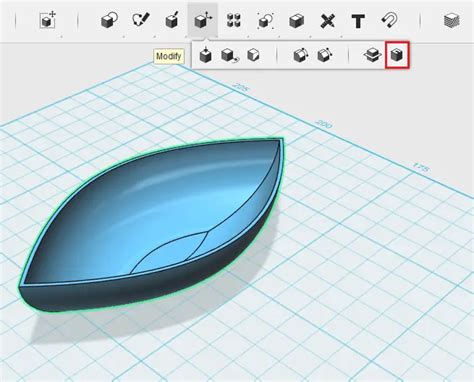
Task: Open the Pattern tools icon
Action: [x=234, y=21]
